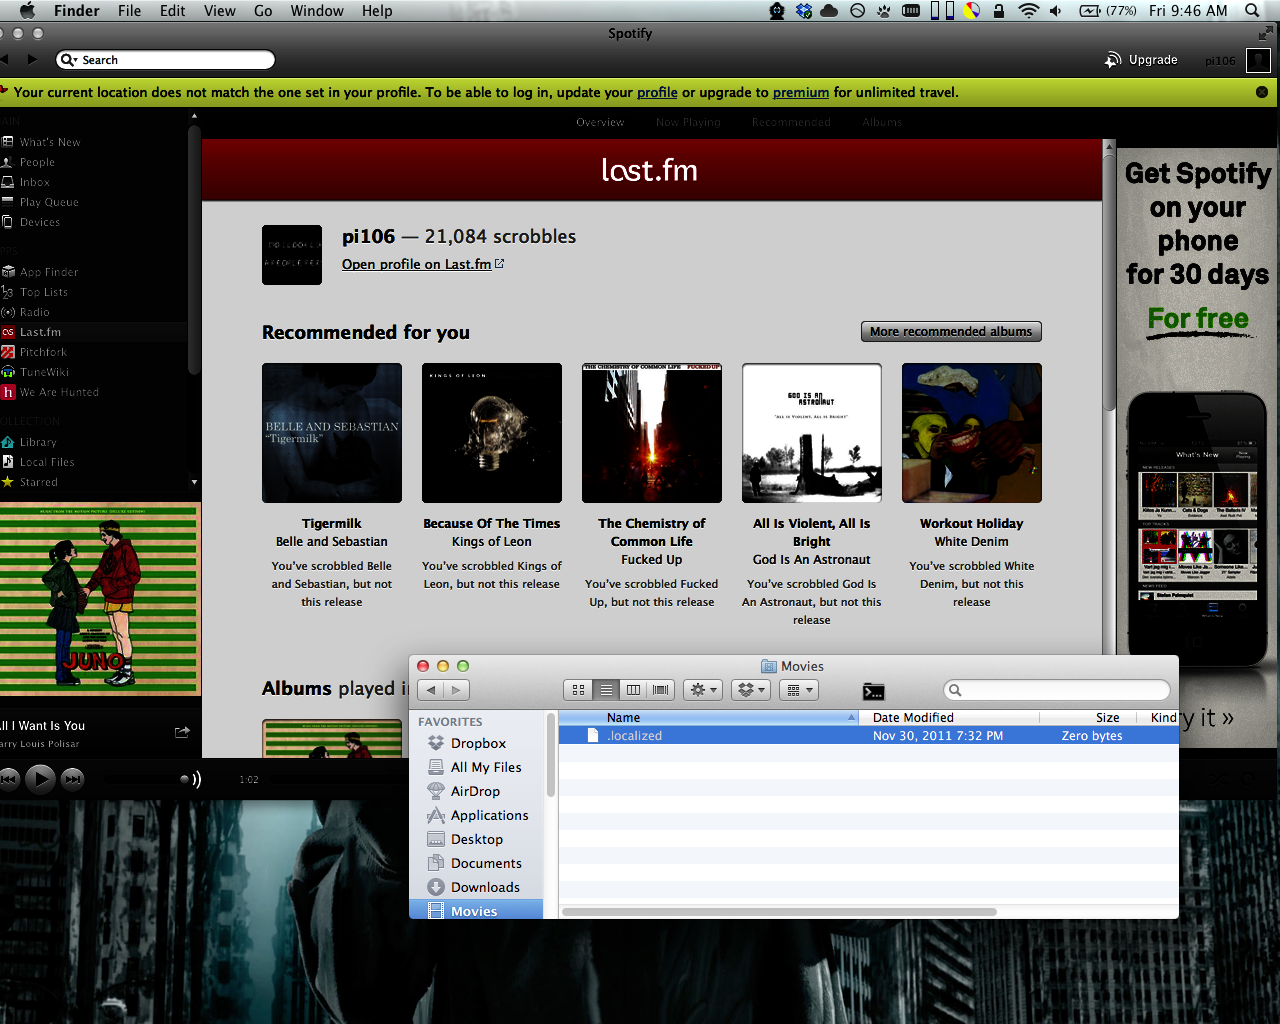Viewport: 1280px width, 1024px height.
Task: Open the Workout Holiday album cover
Action: tap(972, 433)
